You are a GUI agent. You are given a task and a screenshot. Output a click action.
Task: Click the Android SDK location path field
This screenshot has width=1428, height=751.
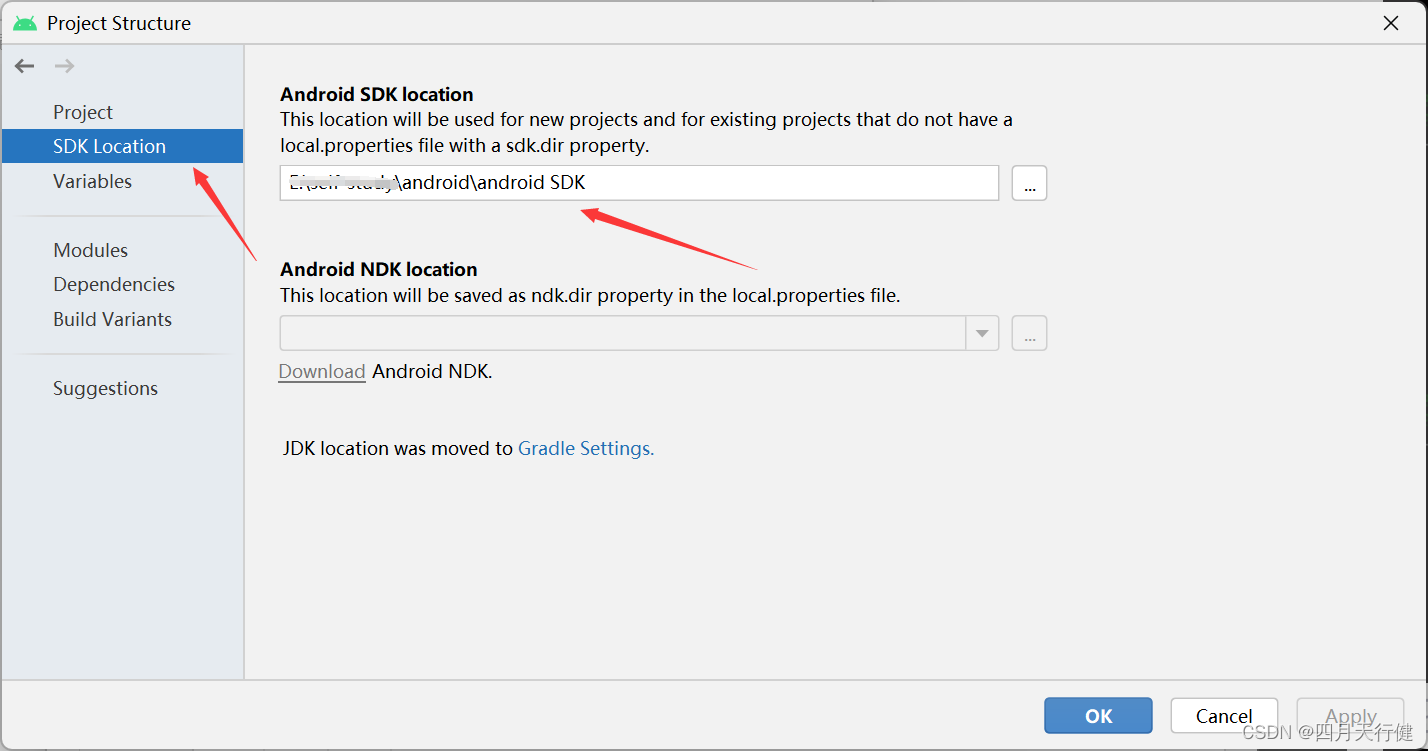point(639,183)
